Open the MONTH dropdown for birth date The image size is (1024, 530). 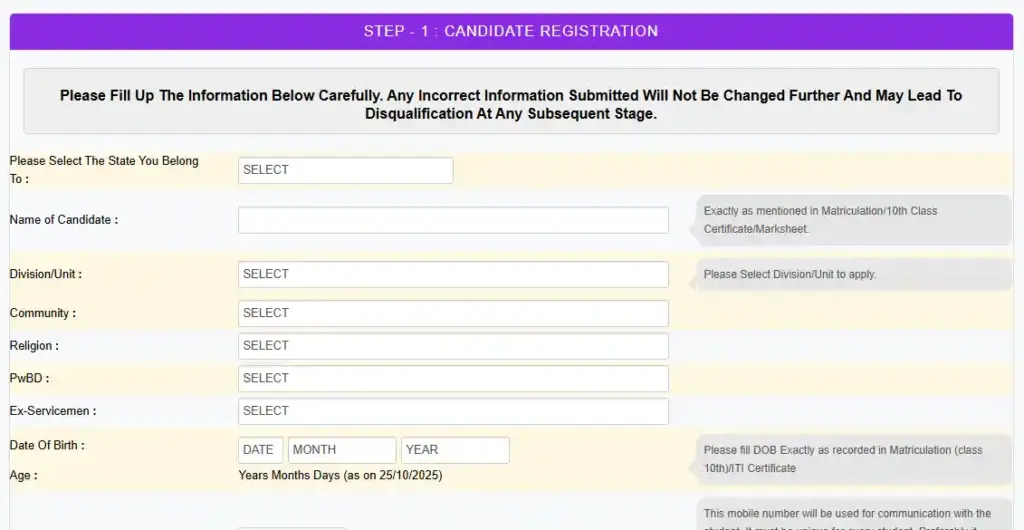[x=342, y=450]
